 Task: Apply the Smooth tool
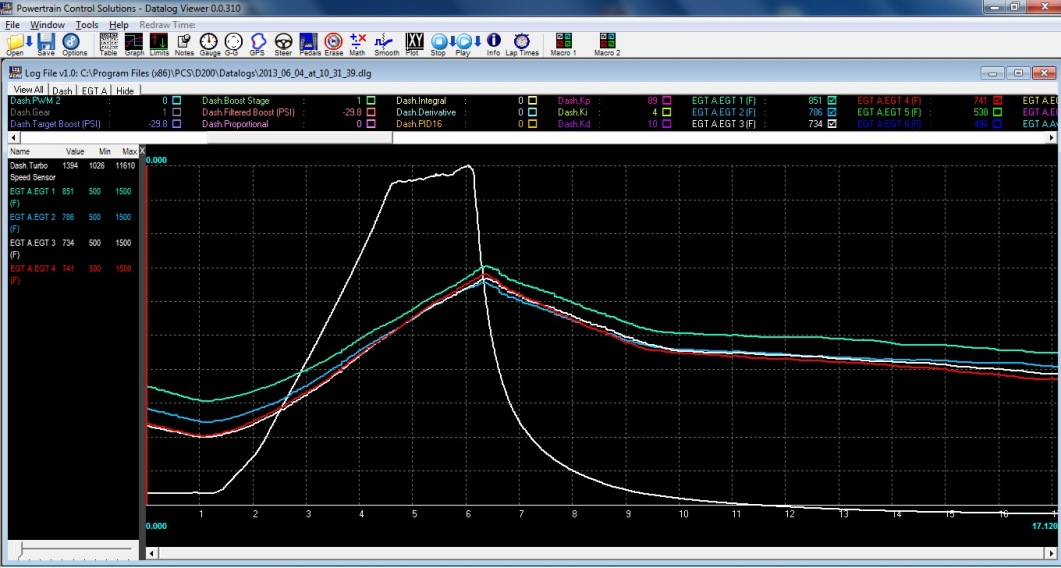pyautogui.click(x=386, y=43)
